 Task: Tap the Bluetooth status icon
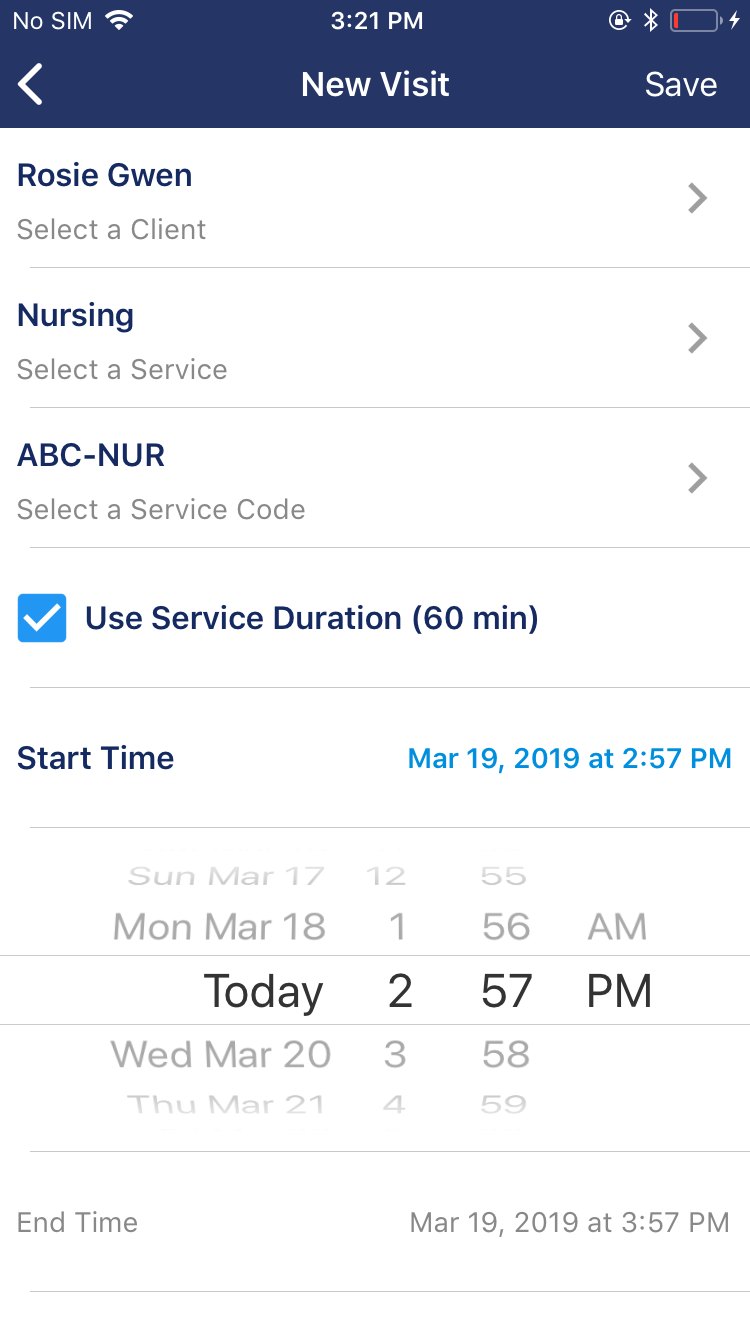[x=650, y=20]
